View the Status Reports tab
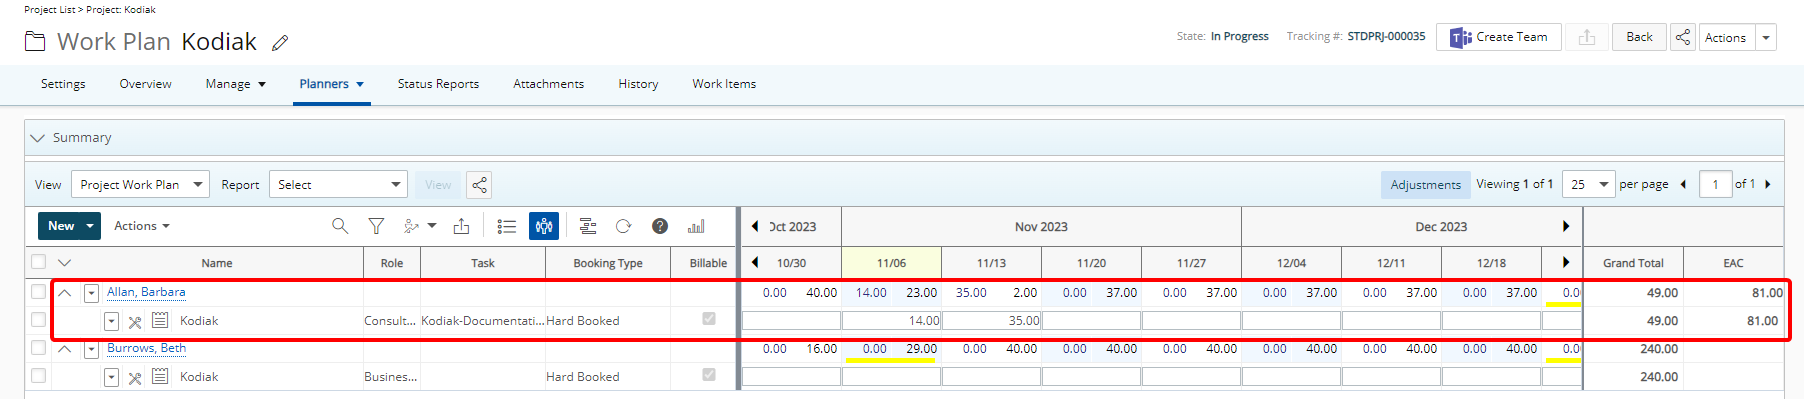The image size is (1804, 399). pos(438,84)
